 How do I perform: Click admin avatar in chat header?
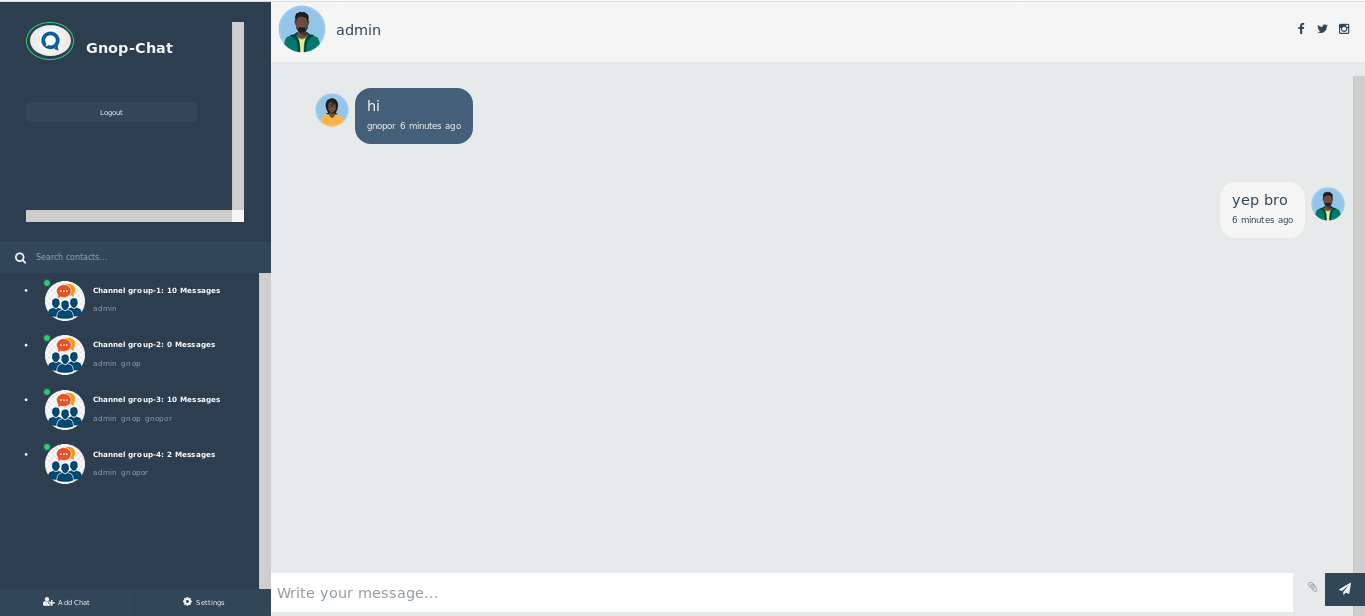[302, 29]
